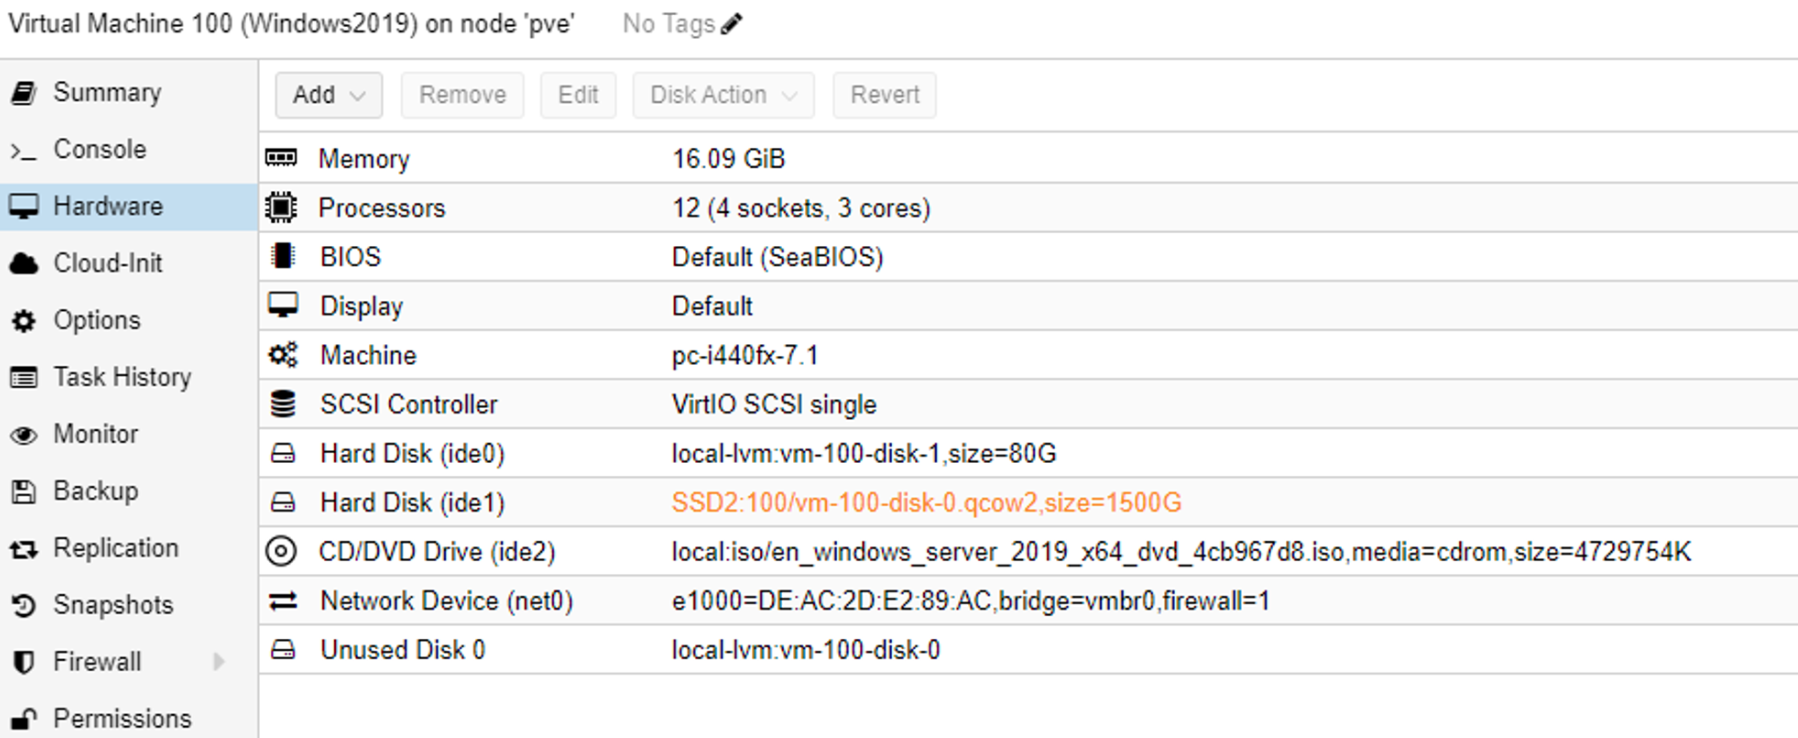Viewport: 1798px width, 738px height.
Task: Click the Network Device arrows icon
Action: point(283,600)
